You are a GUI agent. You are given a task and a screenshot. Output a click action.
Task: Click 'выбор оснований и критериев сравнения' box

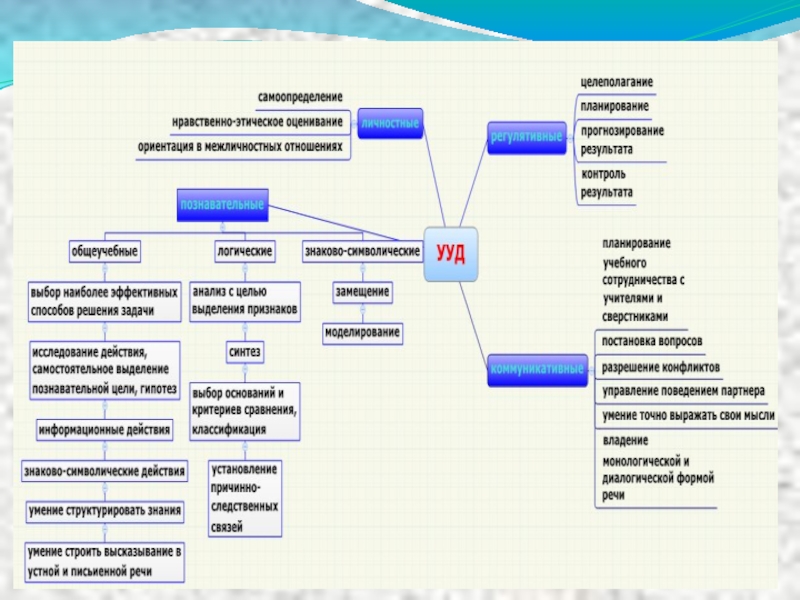[245, 412]
